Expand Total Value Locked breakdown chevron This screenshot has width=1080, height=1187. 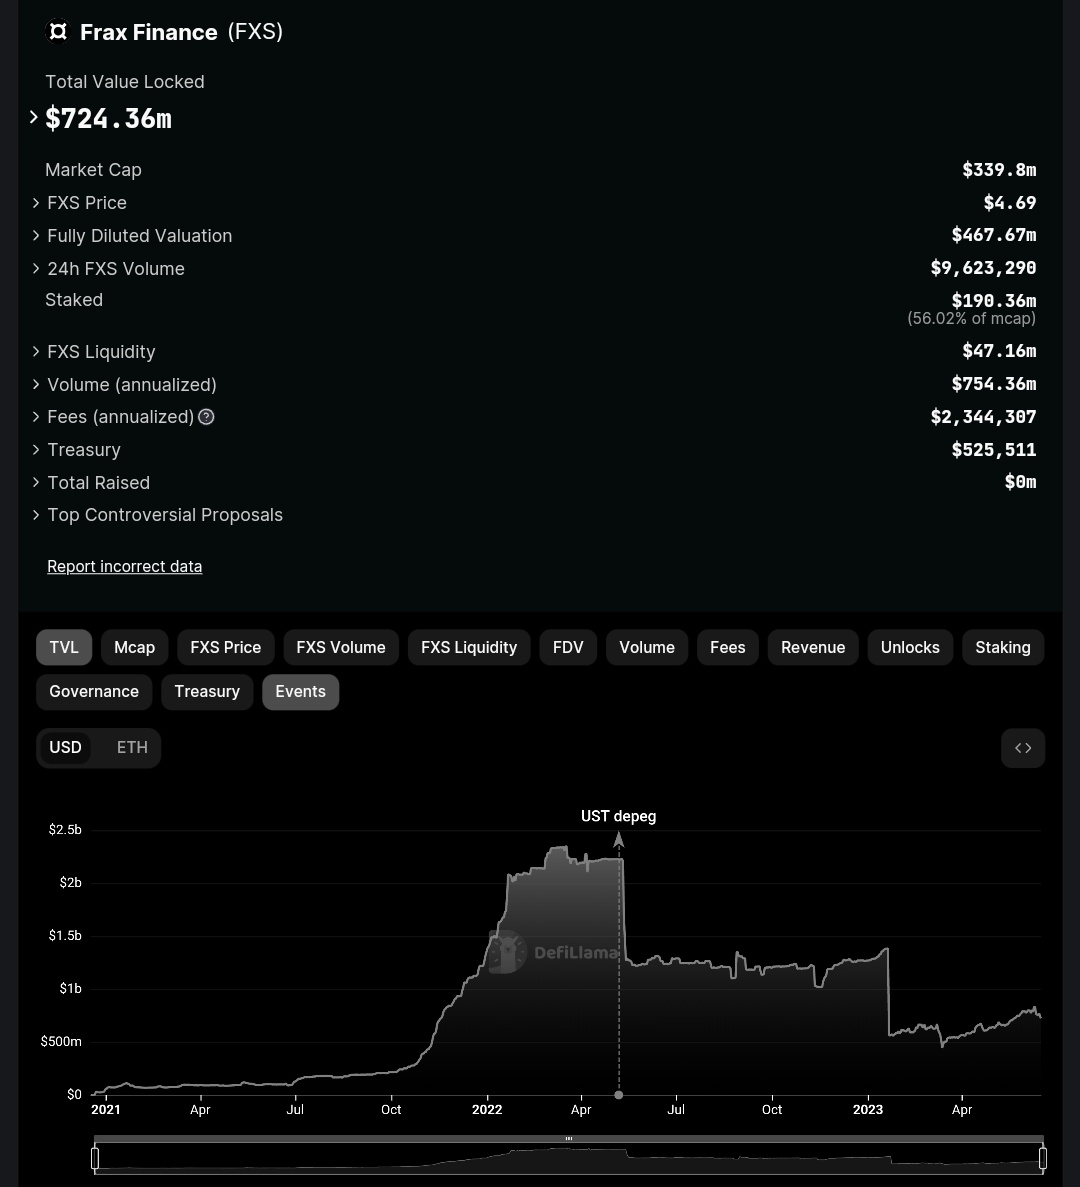coord(33,117)
